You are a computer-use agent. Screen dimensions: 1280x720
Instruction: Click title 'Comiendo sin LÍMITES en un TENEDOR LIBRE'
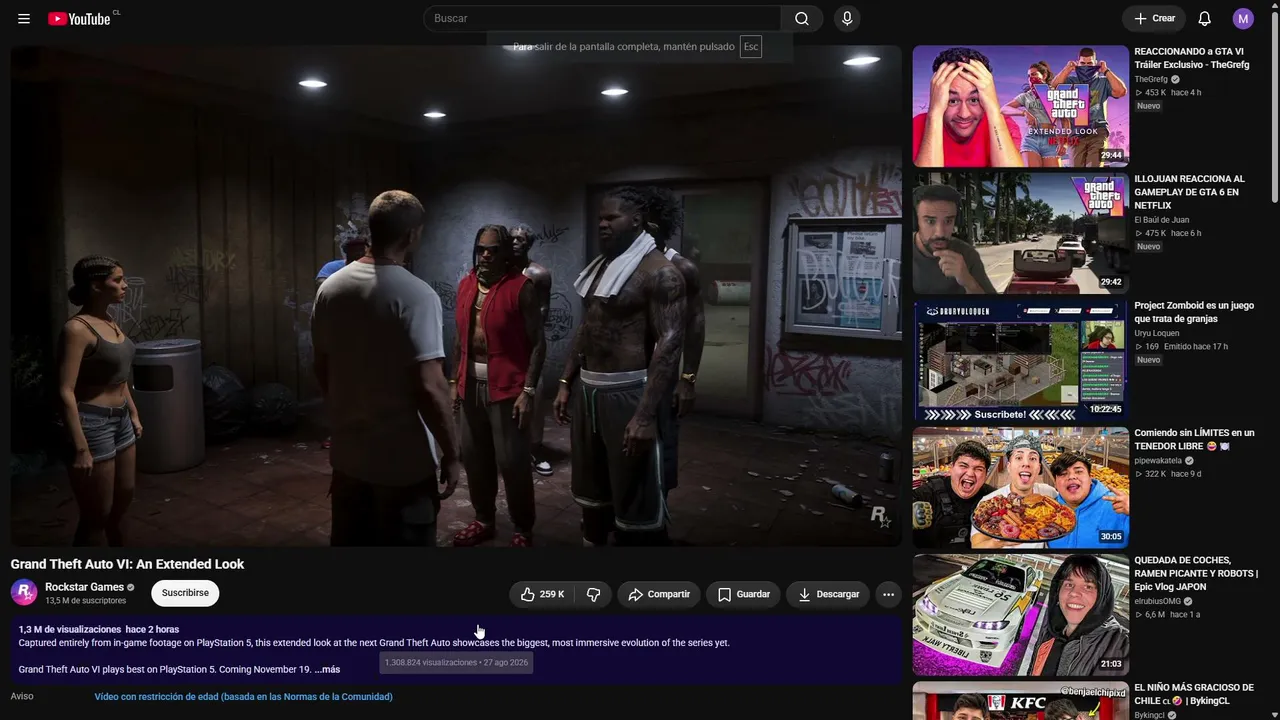click(x=1194, y=439)
